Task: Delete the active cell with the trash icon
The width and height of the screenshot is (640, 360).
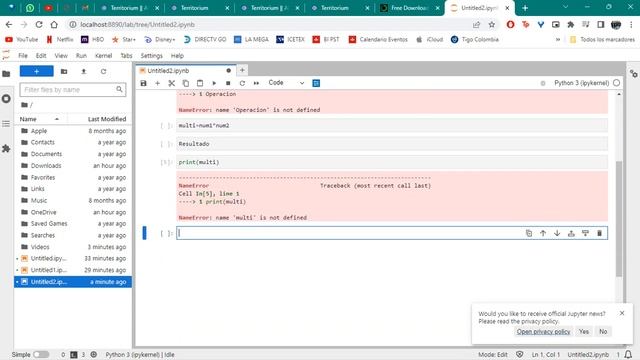Action: 599,233
